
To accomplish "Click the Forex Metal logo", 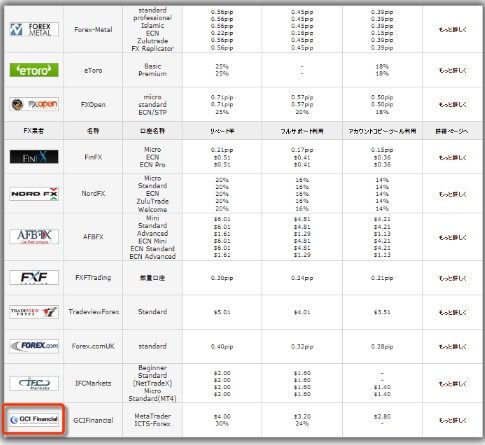I will tap(34, 29).
